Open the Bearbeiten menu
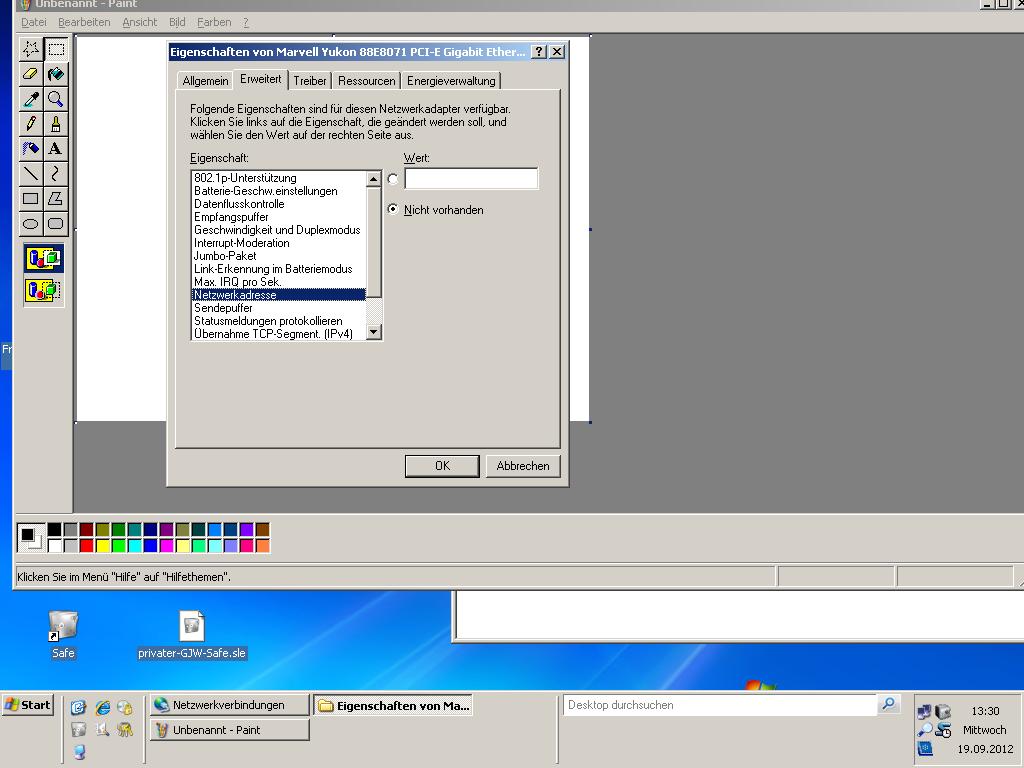 [x=84, y=22]
